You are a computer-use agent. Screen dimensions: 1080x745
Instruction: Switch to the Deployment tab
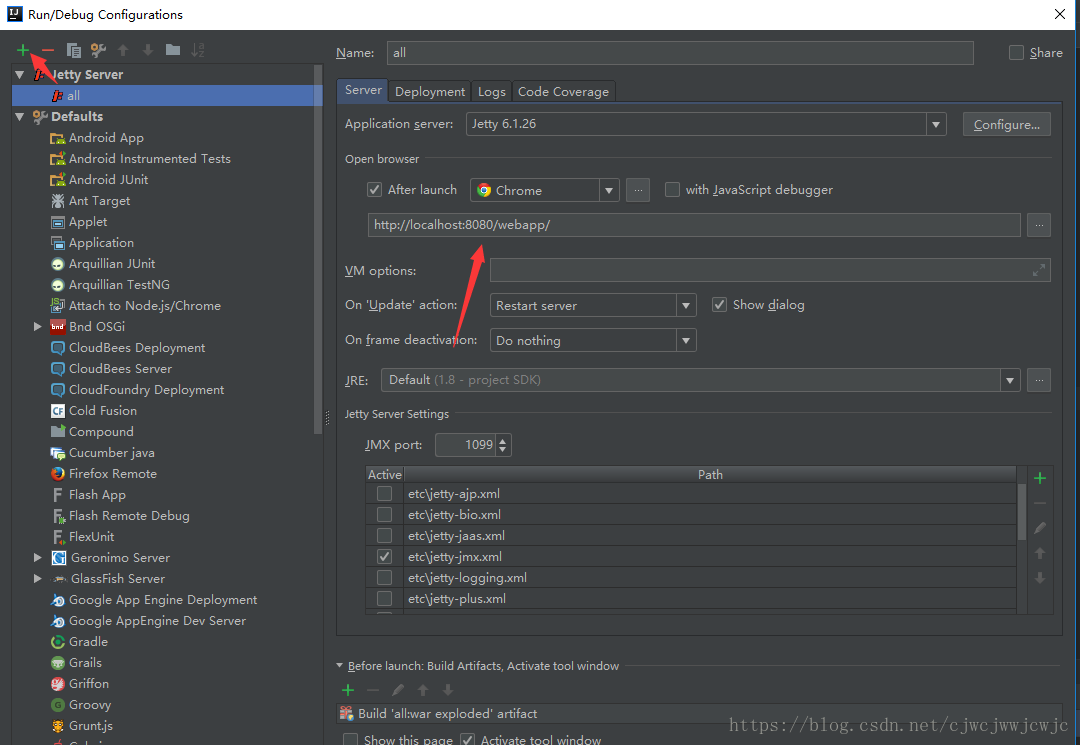(x=430, y=92)
